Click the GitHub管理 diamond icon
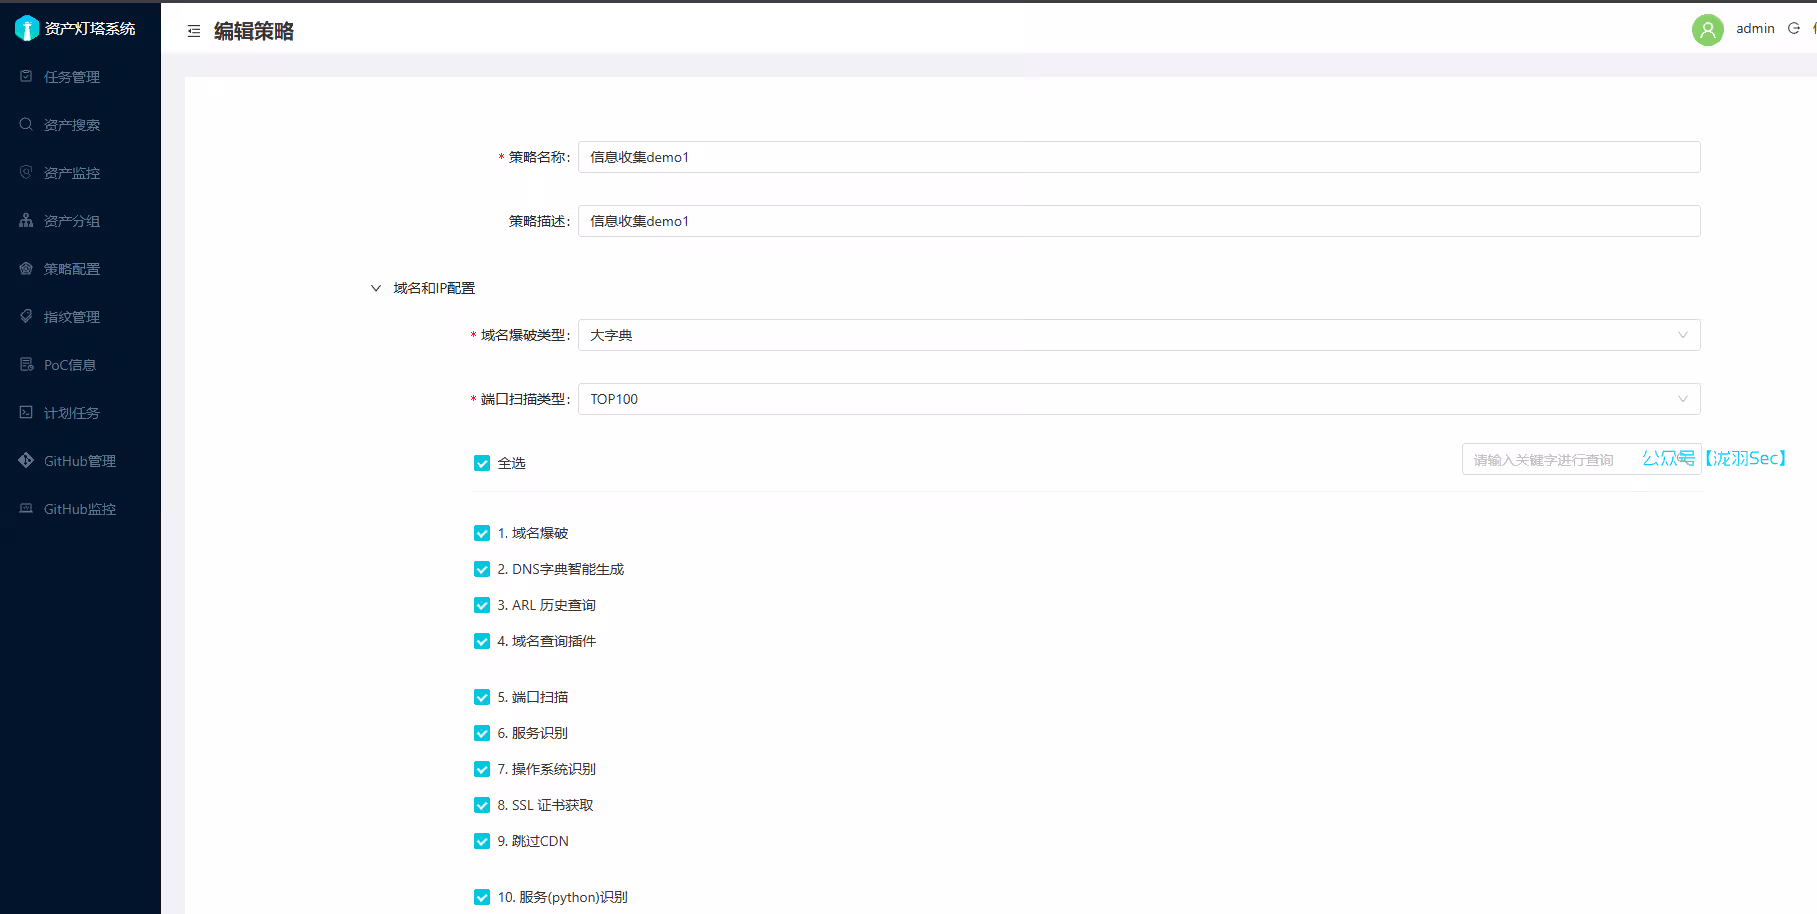1817x914 pixels. pos(26,460)
